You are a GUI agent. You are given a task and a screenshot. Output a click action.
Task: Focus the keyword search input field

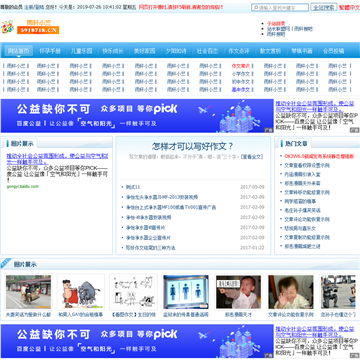coord(280,7)
